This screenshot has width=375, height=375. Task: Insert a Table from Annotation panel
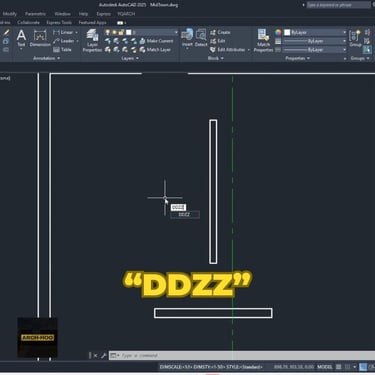coord(62,50)
